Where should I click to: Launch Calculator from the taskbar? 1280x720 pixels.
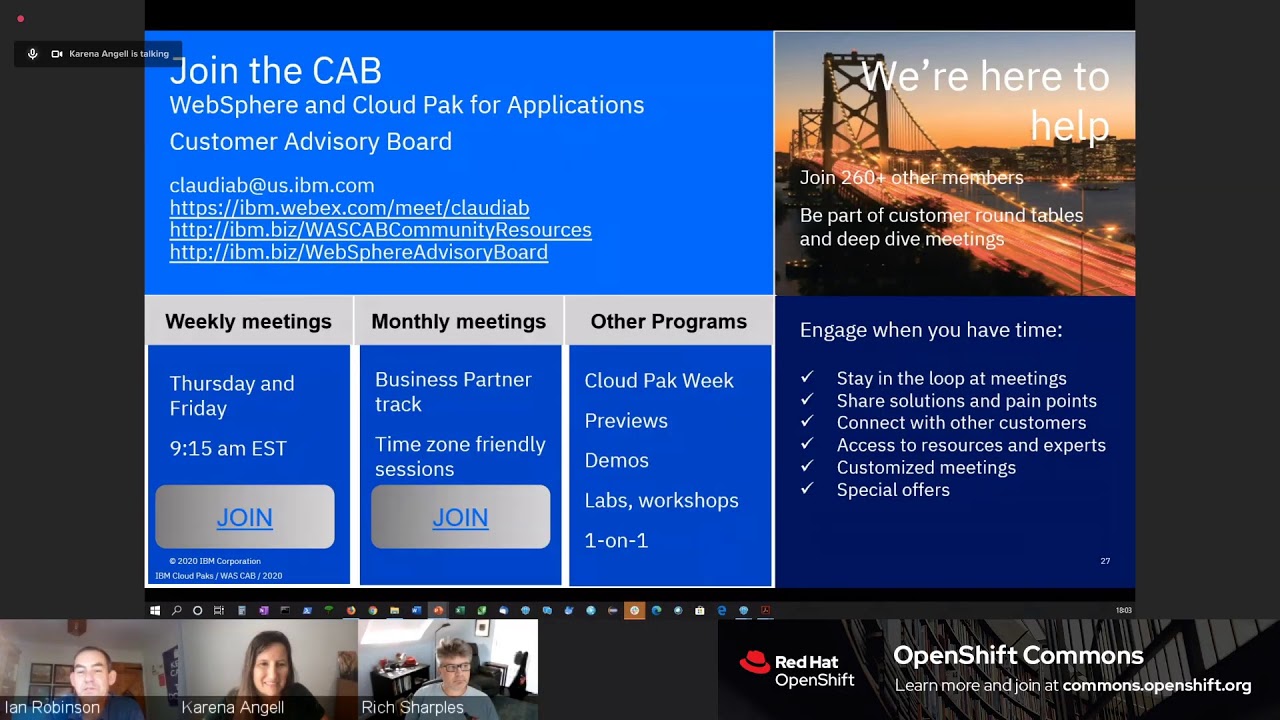[x=242, y=610]
